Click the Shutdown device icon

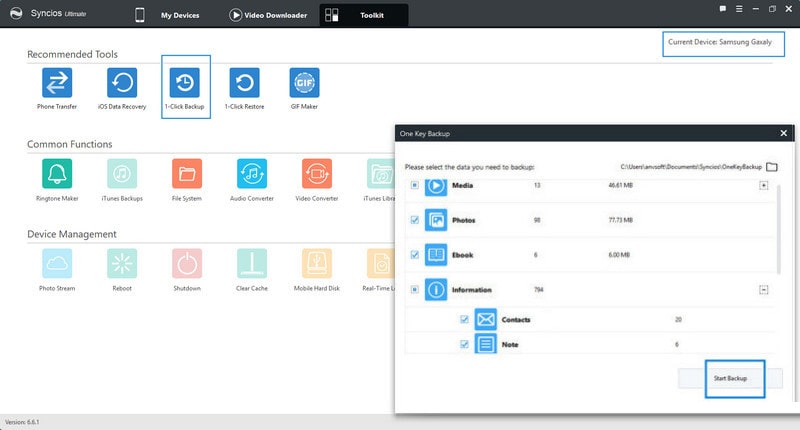[x=187, y=263]
